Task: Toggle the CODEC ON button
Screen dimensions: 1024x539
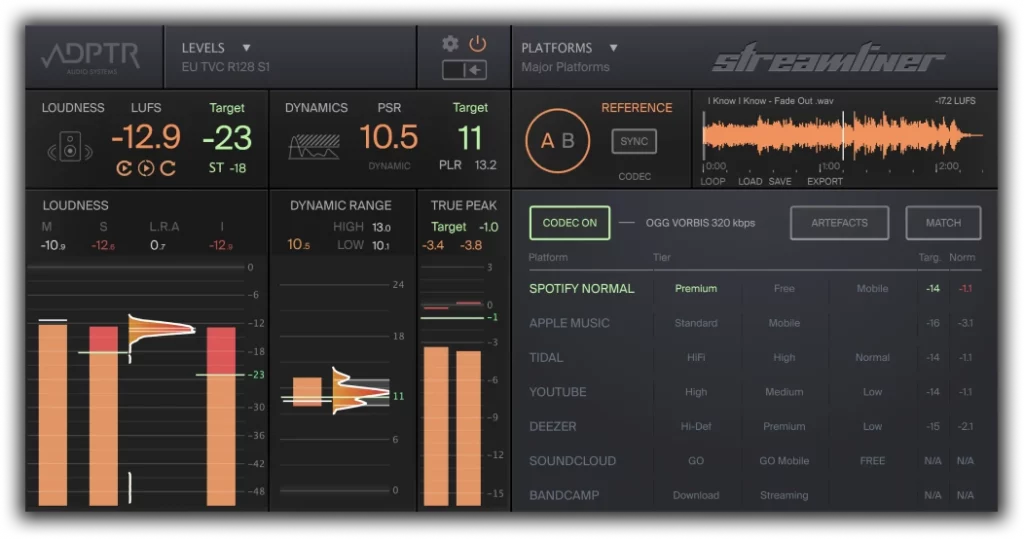Action: (569, 223)
